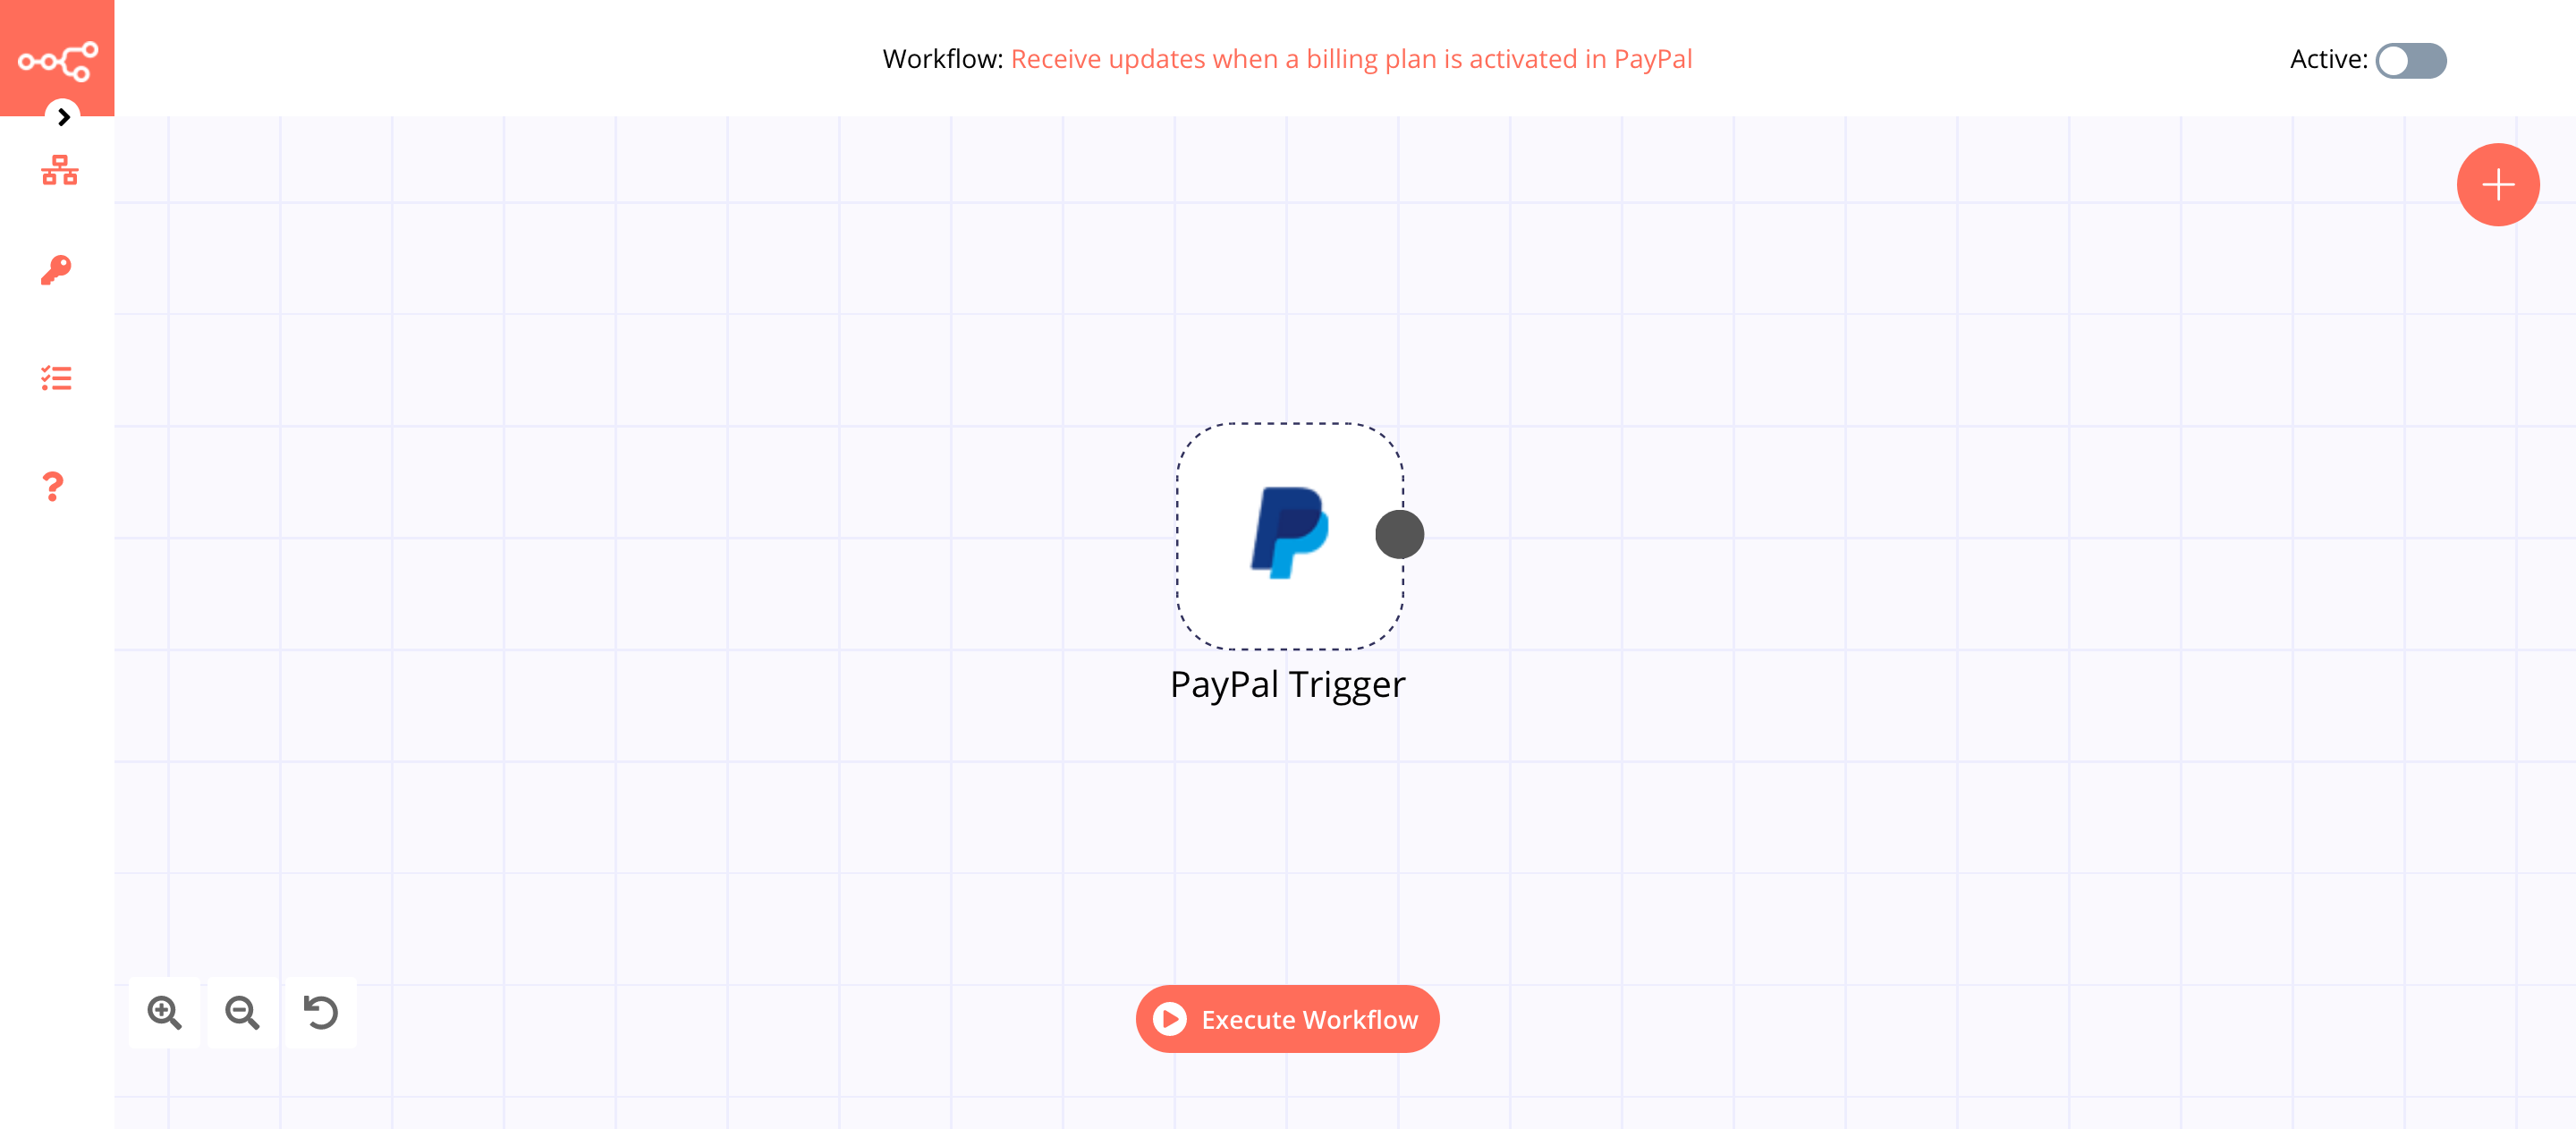This screenshot has width=2576, height=1129.
Task: Execute the current workflow
Action: [1286, 1019]
